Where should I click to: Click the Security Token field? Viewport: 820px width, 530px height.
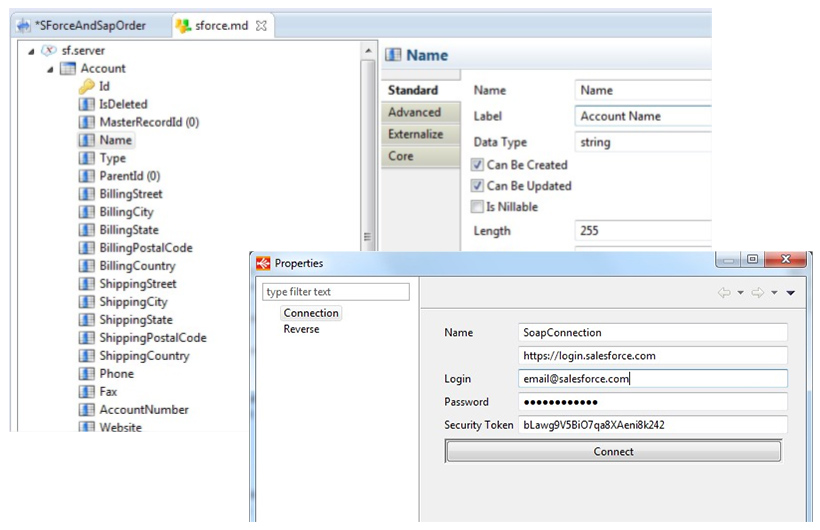653,425
